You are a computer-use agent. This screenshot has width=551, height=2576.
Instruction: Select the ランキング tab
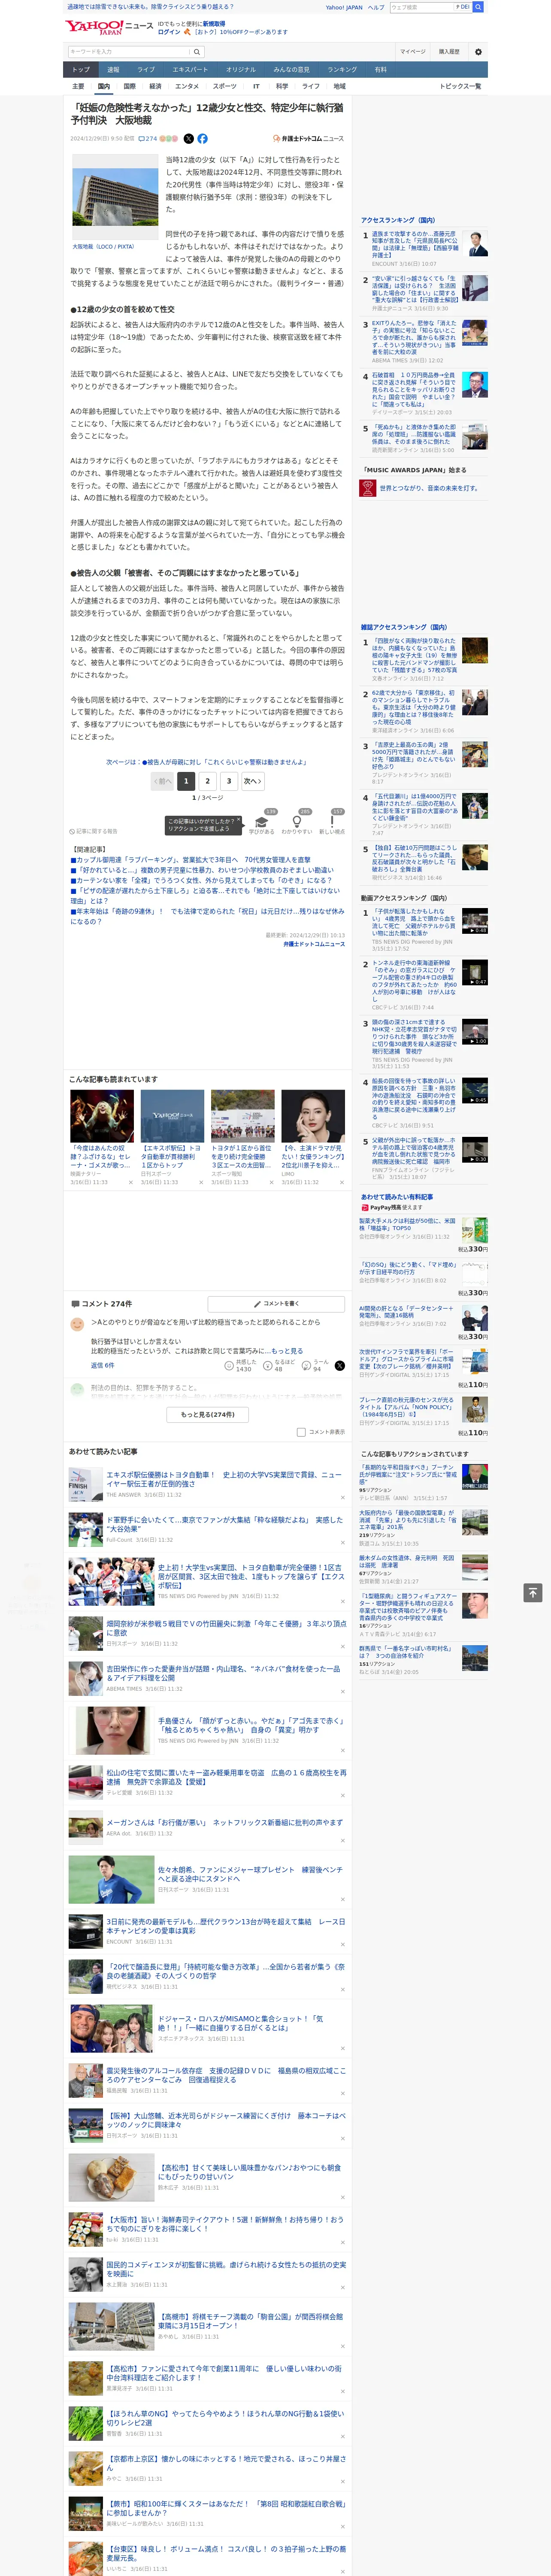pyautogui.click(x=342, y=69)
